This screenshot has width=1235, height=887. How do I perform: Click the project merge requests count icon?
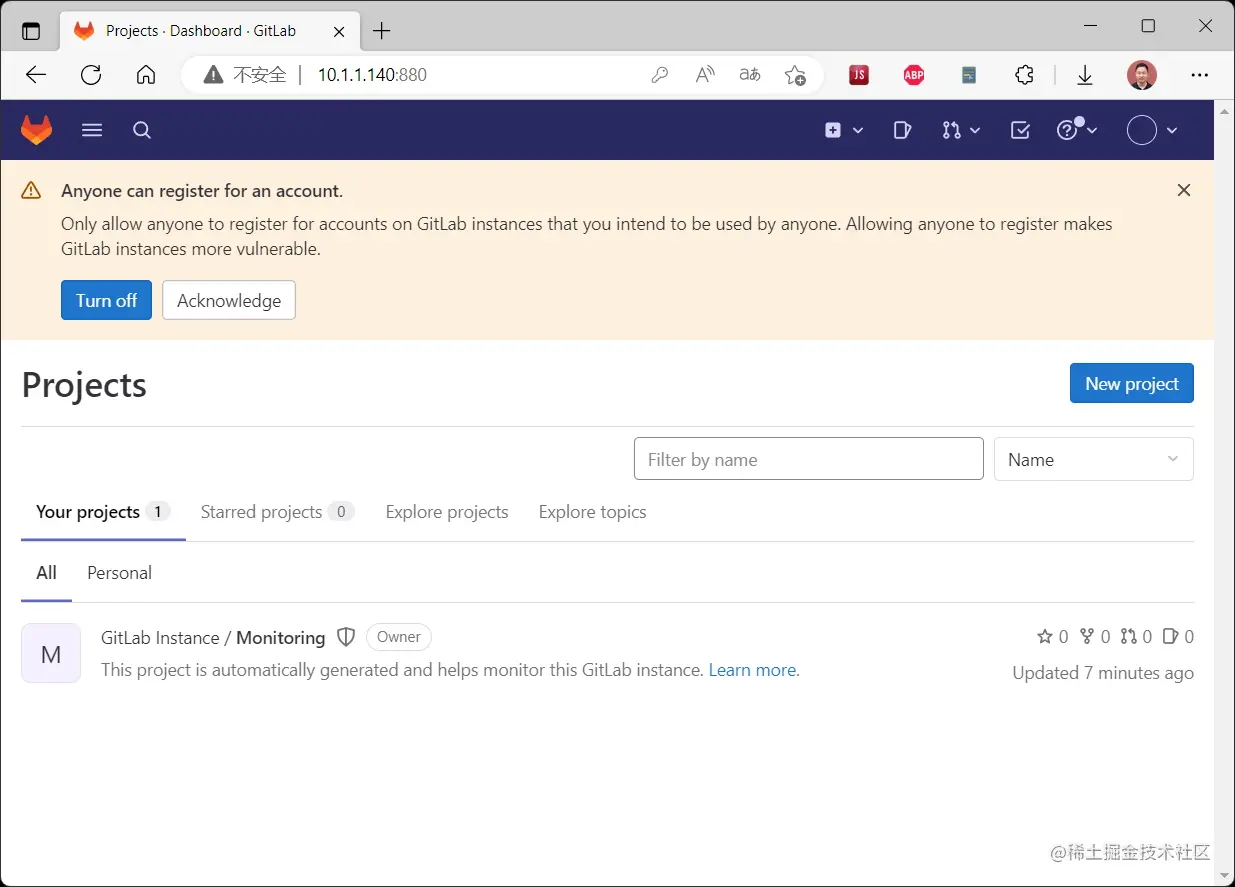[1129, 636]
